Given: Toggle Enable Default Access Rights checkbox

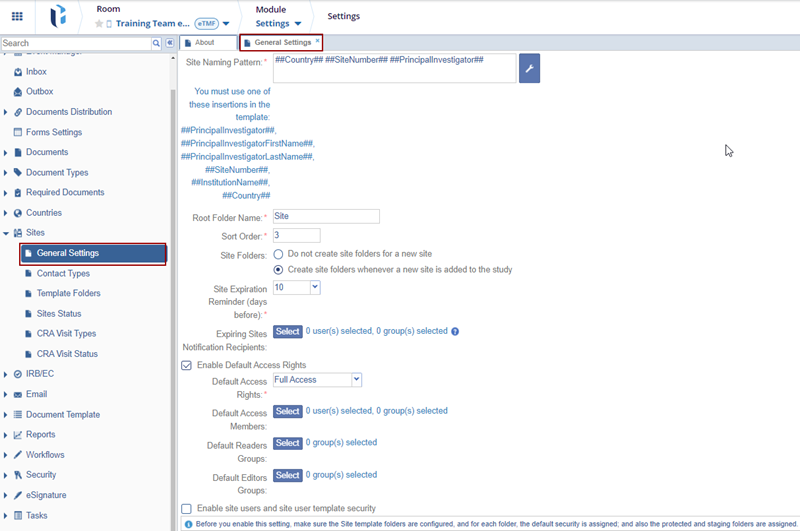Looking at the screenshot, I should click(x=186, y=365).
